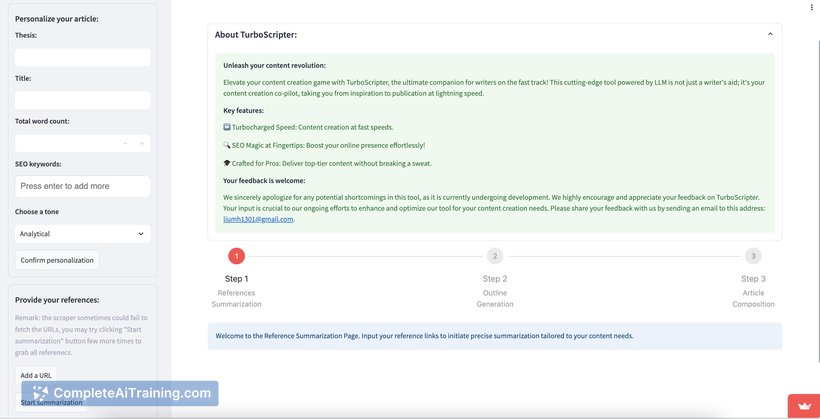Click the Provide your references heading
Viewport: 820px width, 419px height.
57,300
